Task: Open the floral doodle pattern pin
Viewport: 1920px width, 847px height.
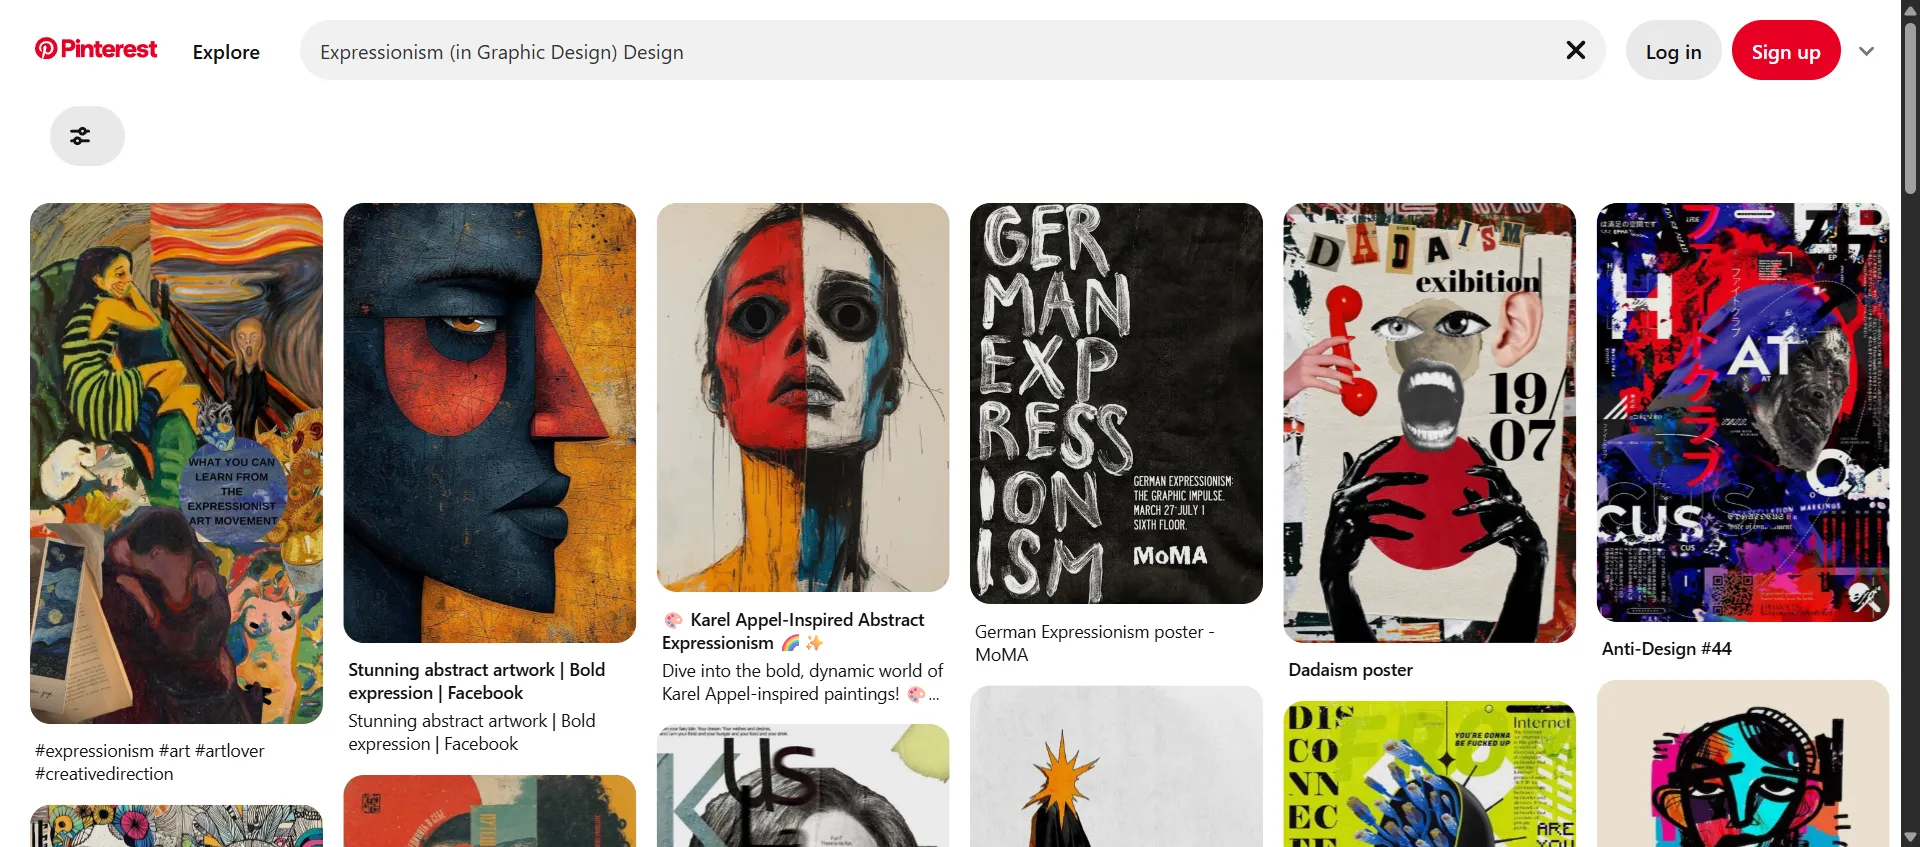Action: click(176, 826)
